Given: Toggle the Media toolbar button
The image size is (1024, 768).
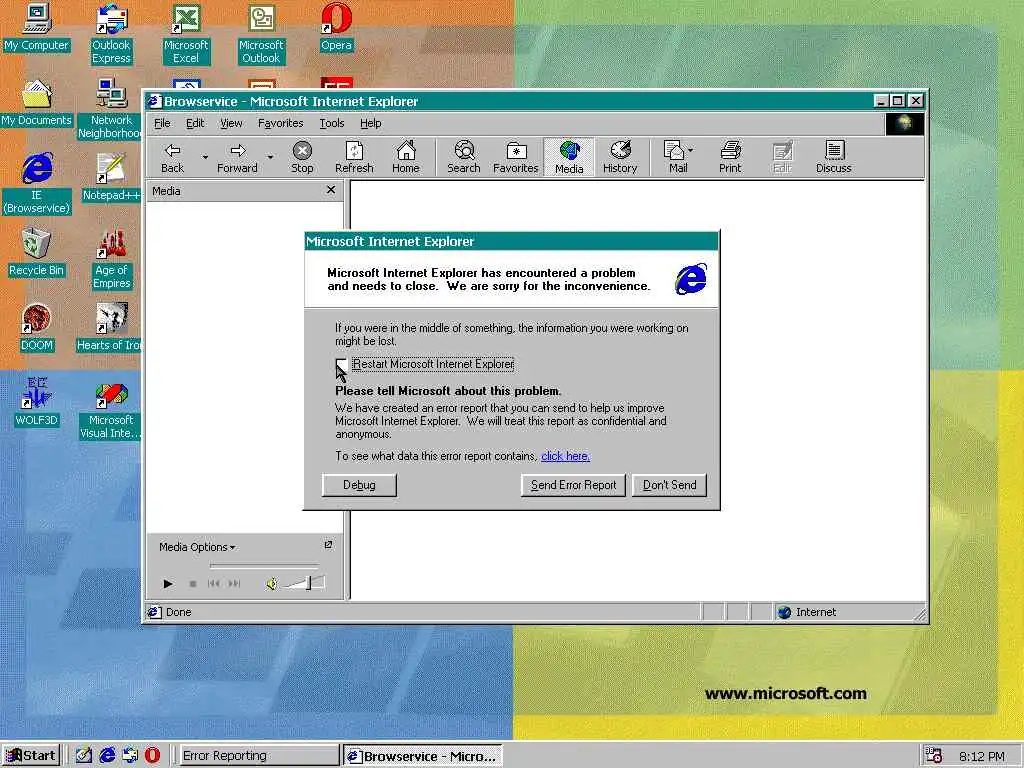Looking at the screenshot, I should click(x=569, y=157).
